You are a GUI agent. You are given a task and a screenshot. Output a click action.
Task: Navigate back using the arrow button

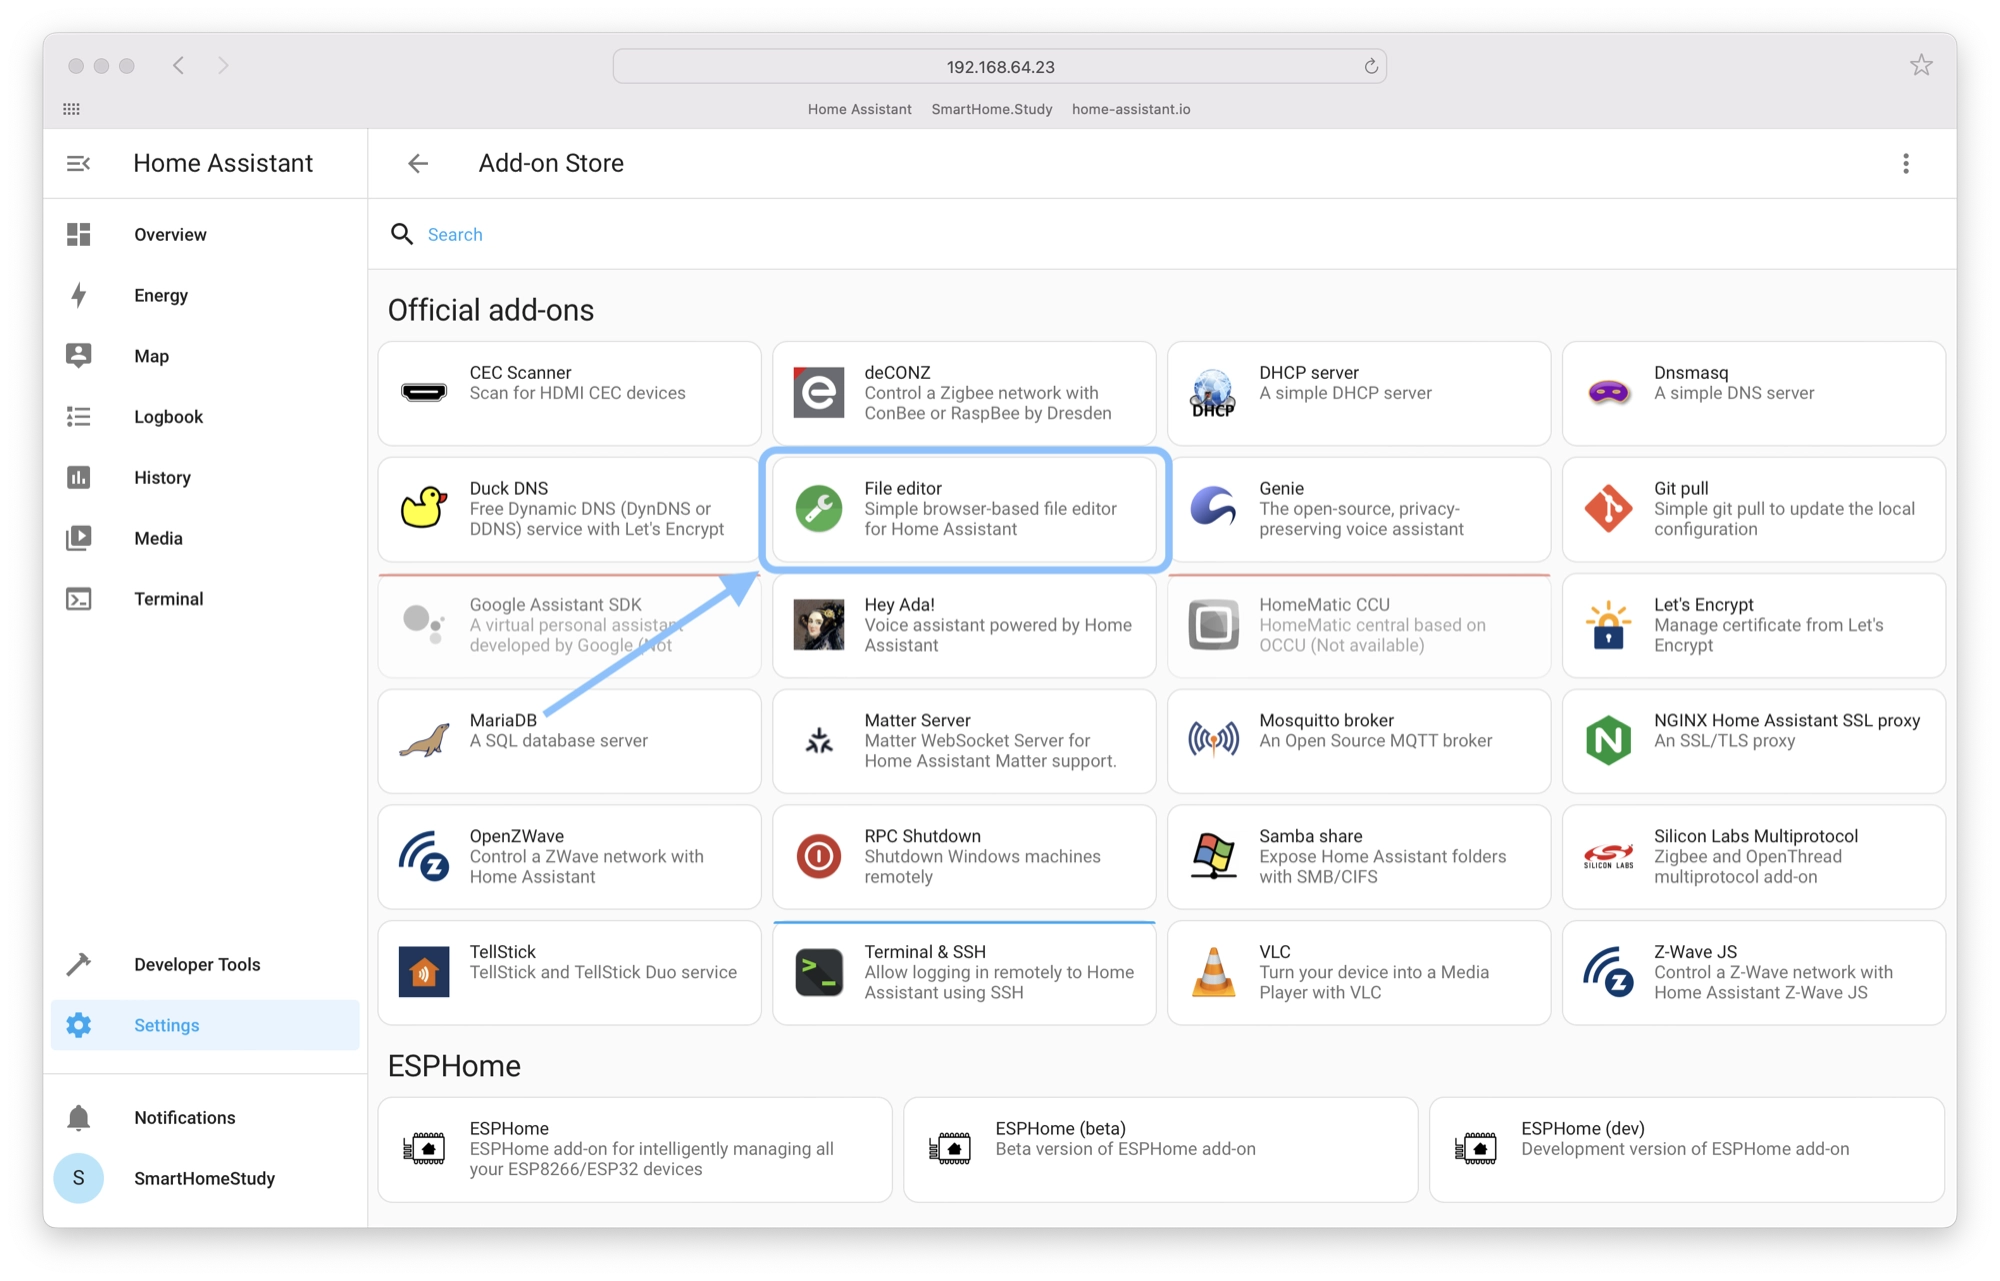pyautogui.click(x=418, y=163)
